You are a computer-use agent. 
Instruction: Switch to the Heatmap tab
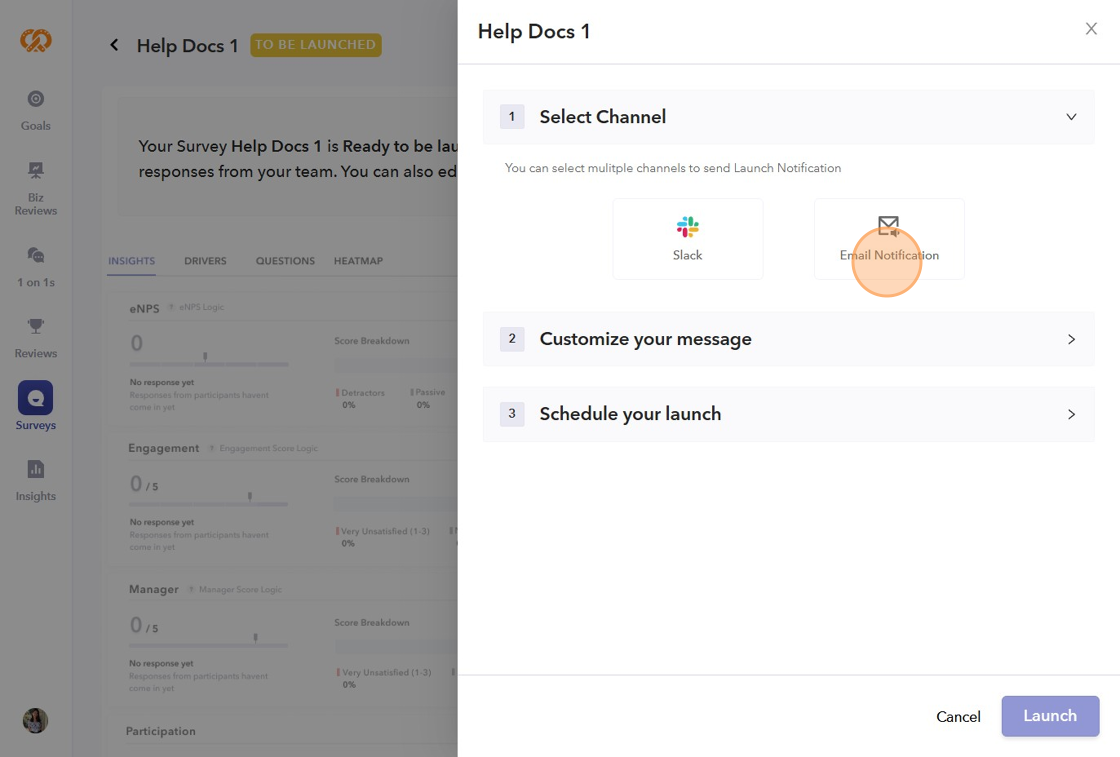coord(358,261)
